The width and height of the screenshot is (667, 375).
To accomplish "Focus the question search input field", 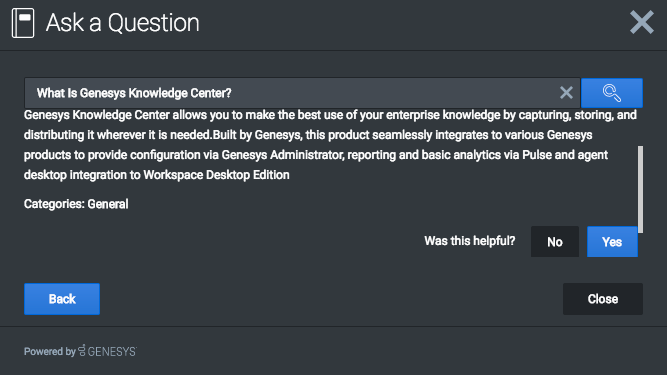I will click(x=292, y=93).
